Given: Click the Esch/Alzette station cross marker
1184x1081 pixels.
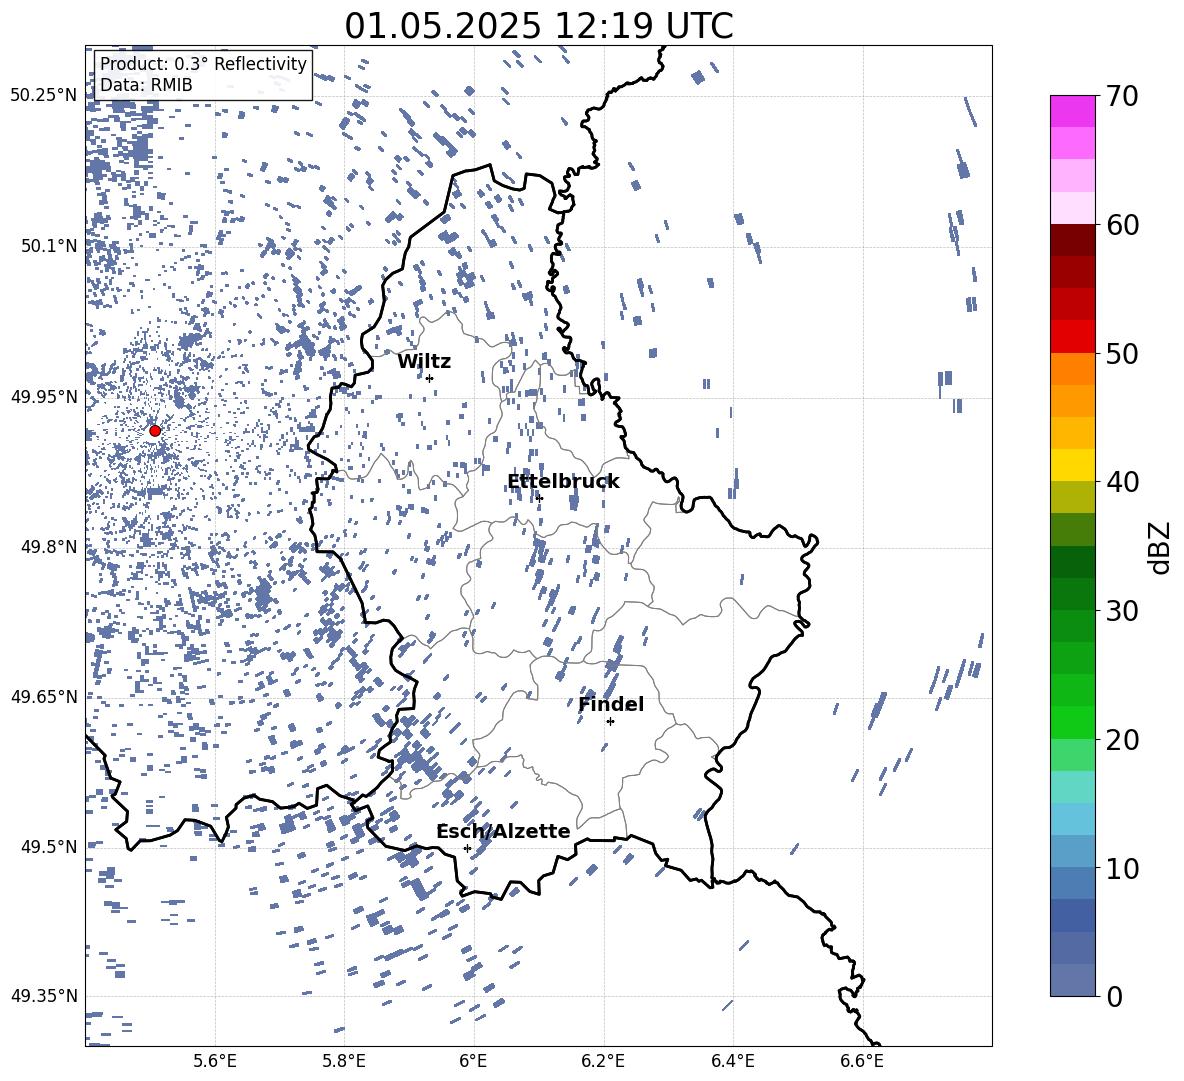Looking at the screenshot, I should point(467,848).
